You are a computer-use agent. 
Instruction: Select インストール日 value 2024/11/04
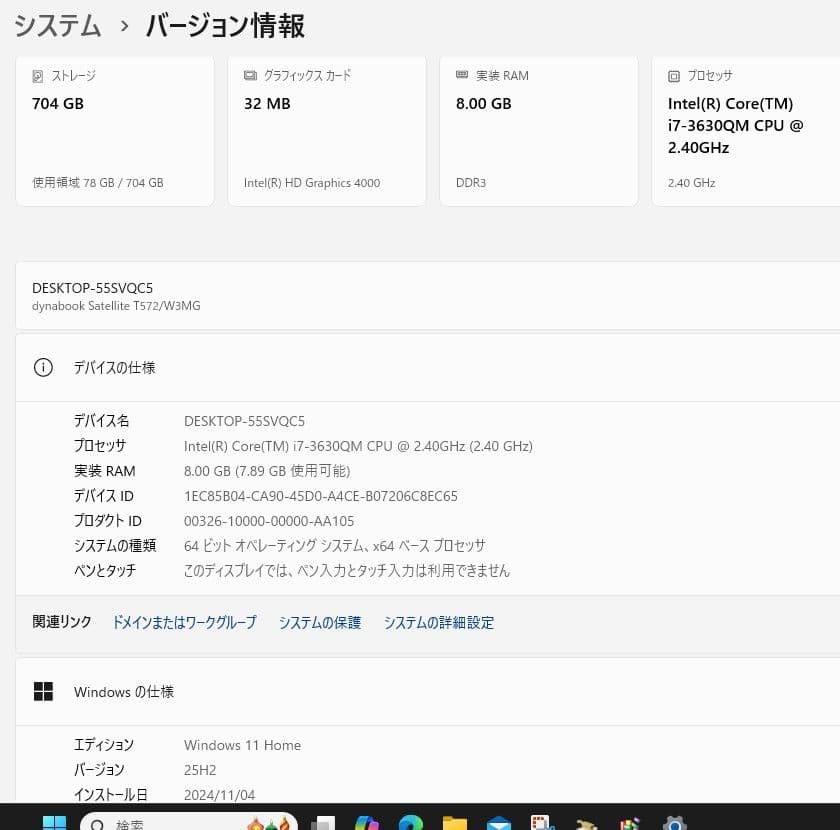[220, 795]
